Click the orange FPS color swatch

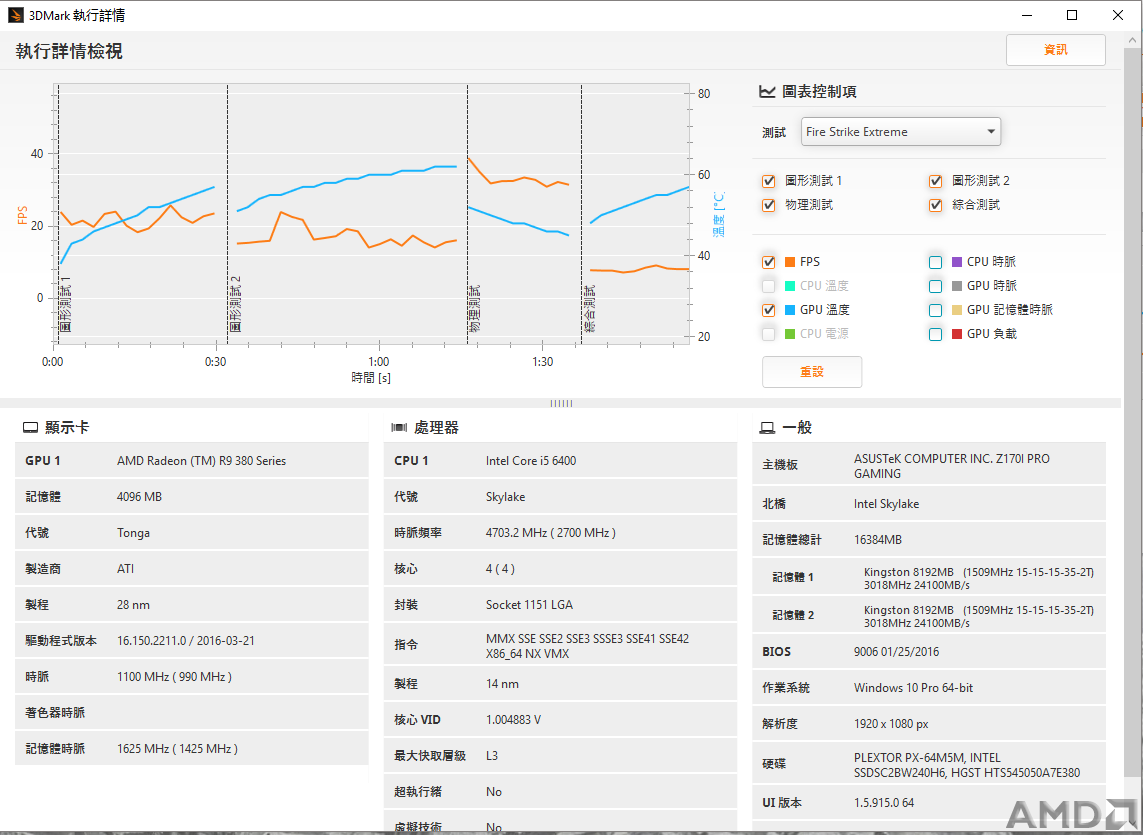[789, 262]
